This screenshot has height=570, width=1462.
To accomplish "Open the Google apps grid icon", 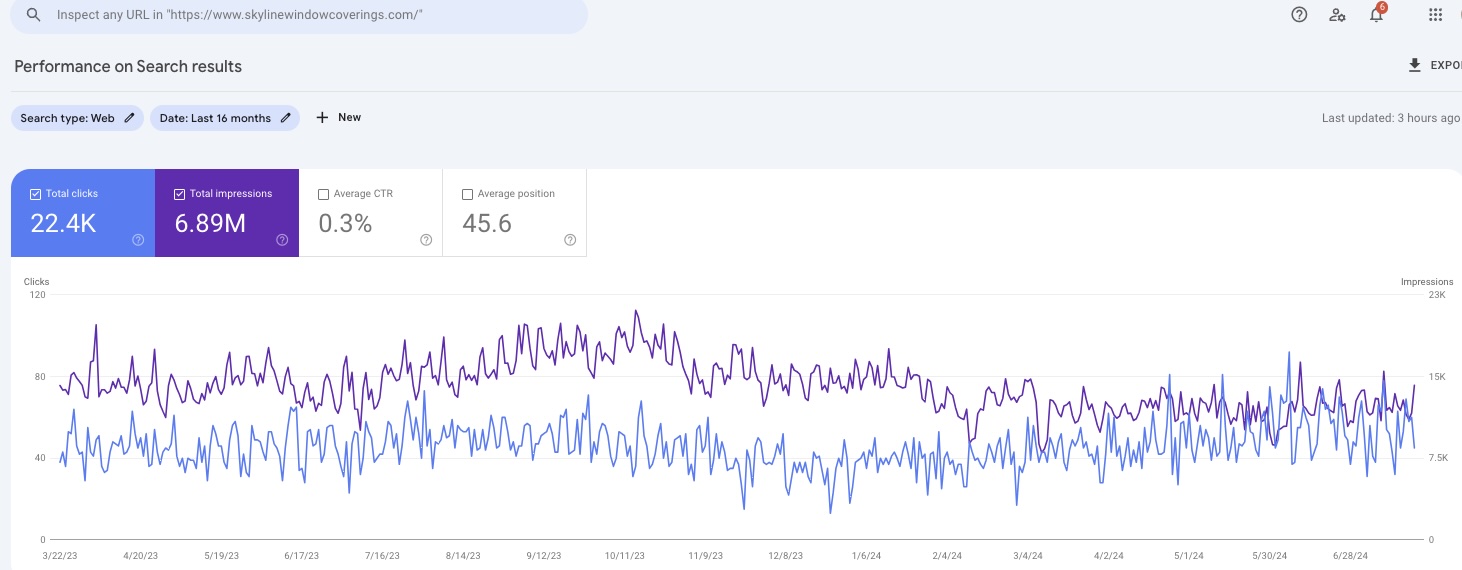I will (1436, 15).
